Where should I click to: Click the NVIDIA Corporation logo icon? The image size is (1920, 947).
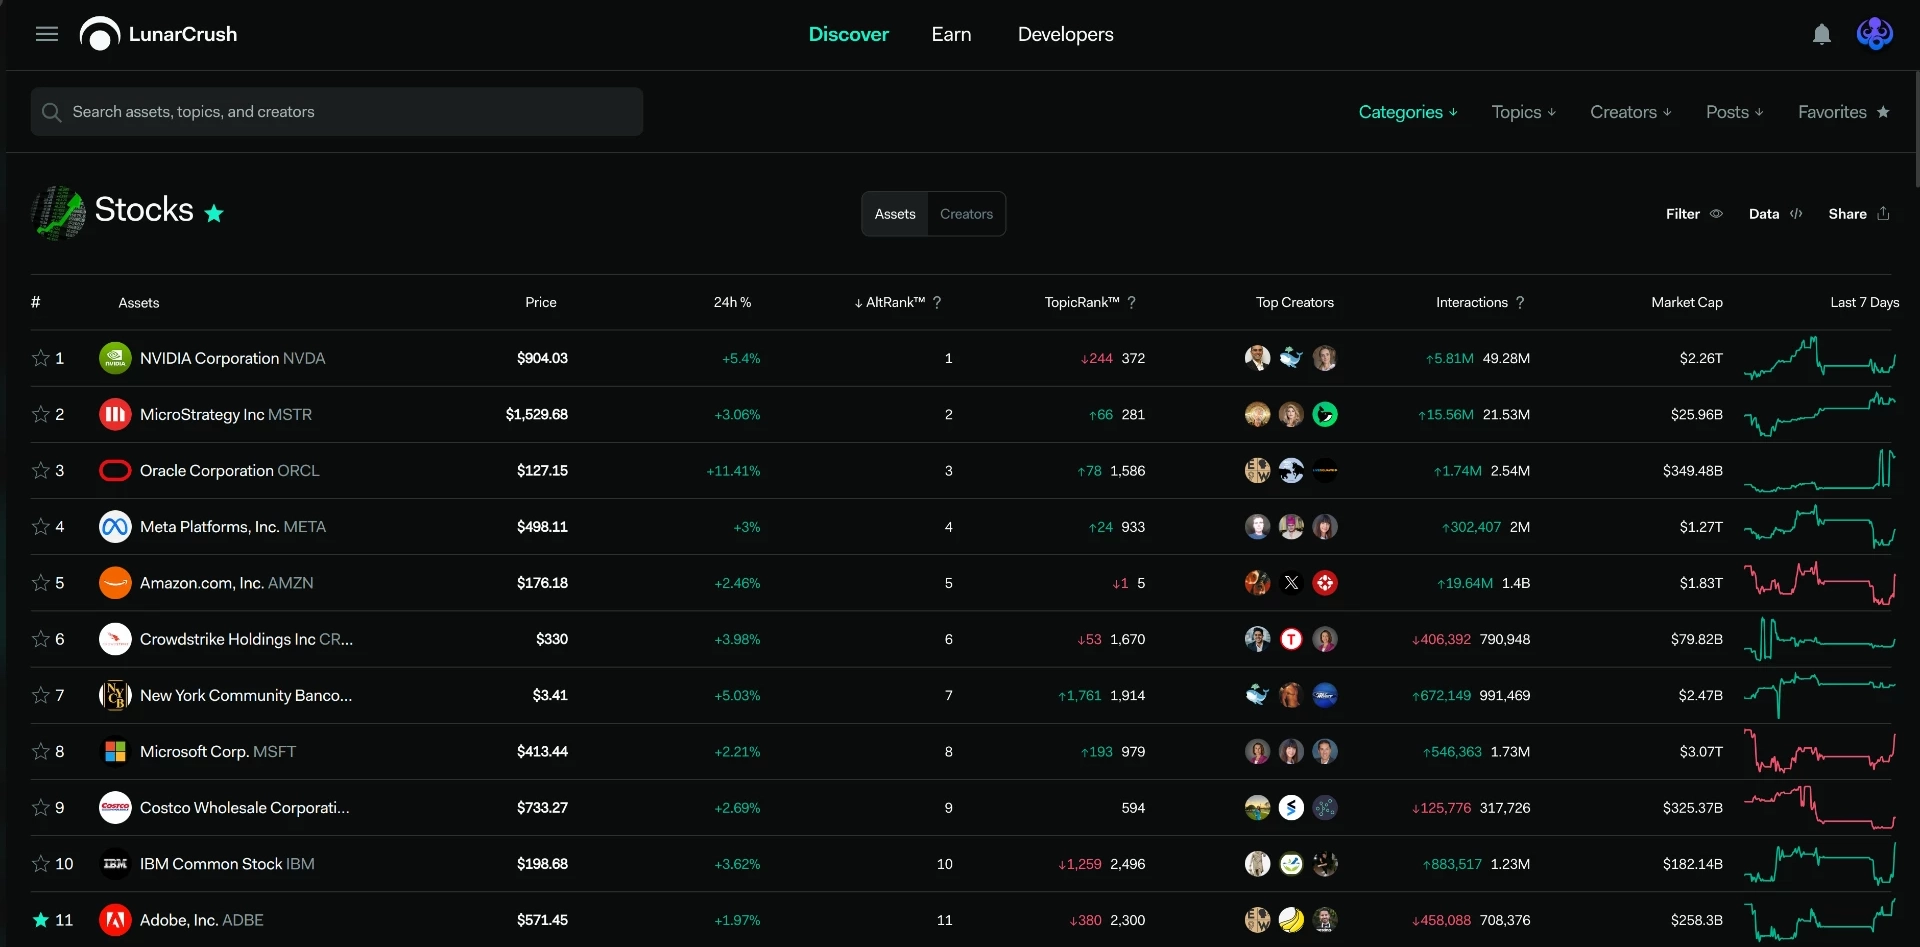click(115, 358)
